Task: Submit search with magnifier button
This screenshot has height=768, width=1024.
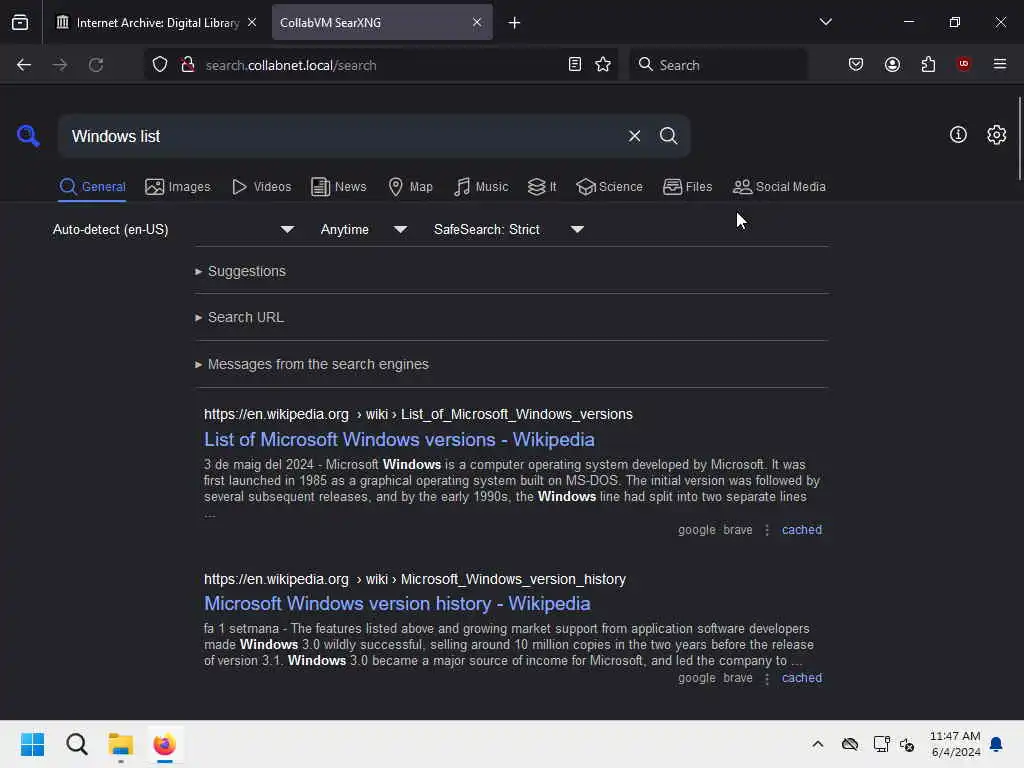Action: tap(668, 136)
